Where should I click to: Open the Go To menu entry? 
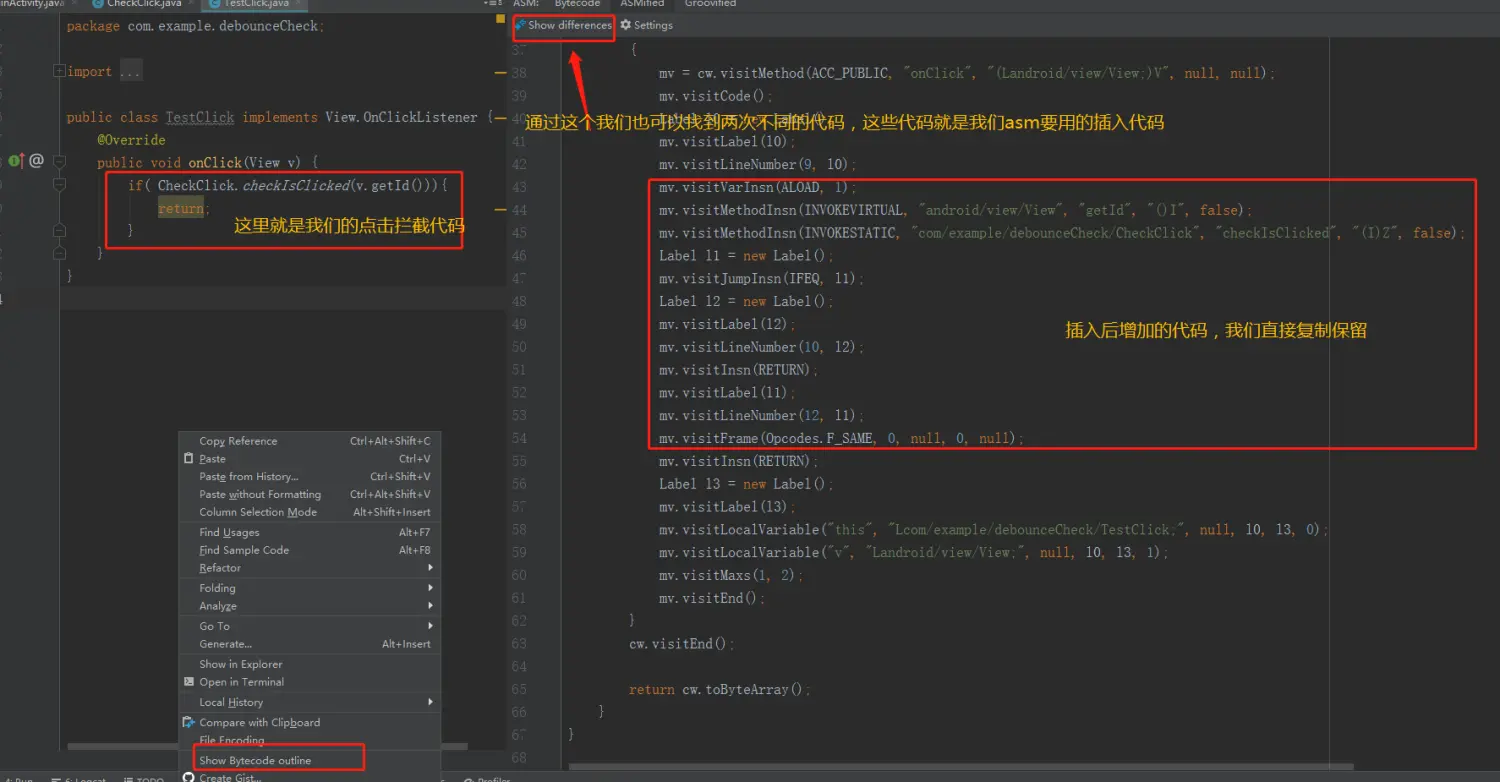point(309,626)
